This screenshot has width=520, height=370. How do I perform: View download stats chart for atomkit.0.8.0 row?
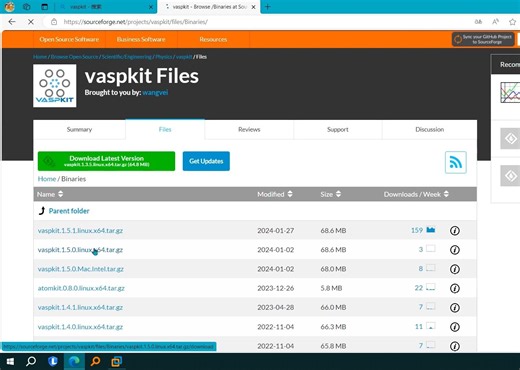pos(431,287)
